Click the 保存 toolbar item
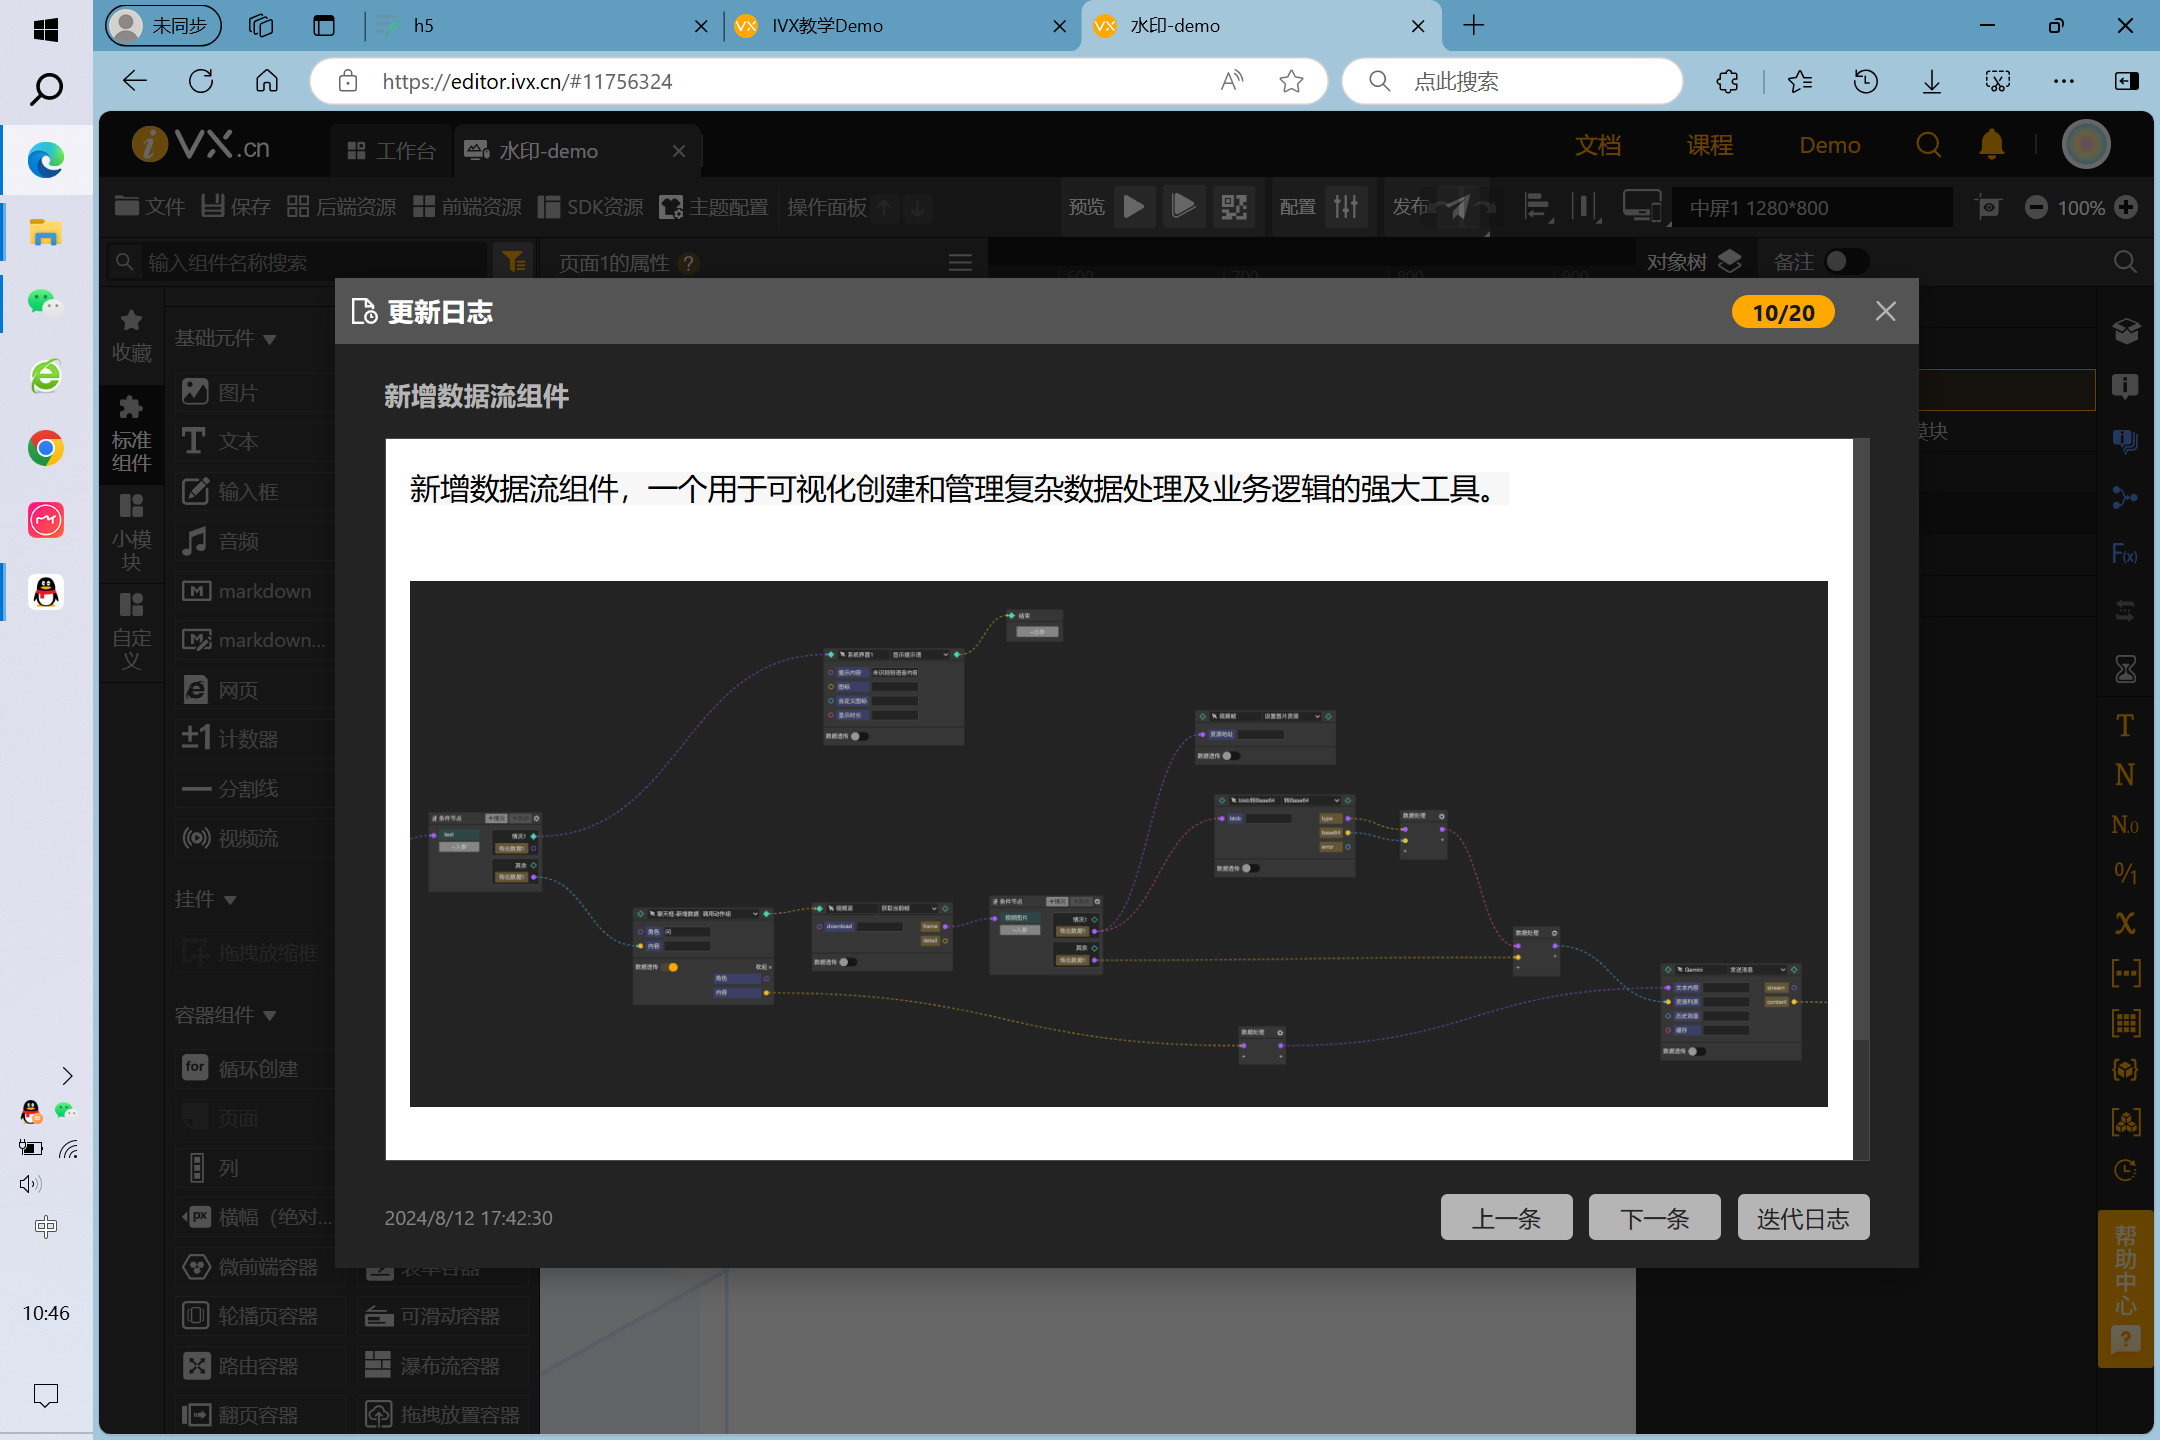This screenshot has height=1440, width=2160. point(236,207)
